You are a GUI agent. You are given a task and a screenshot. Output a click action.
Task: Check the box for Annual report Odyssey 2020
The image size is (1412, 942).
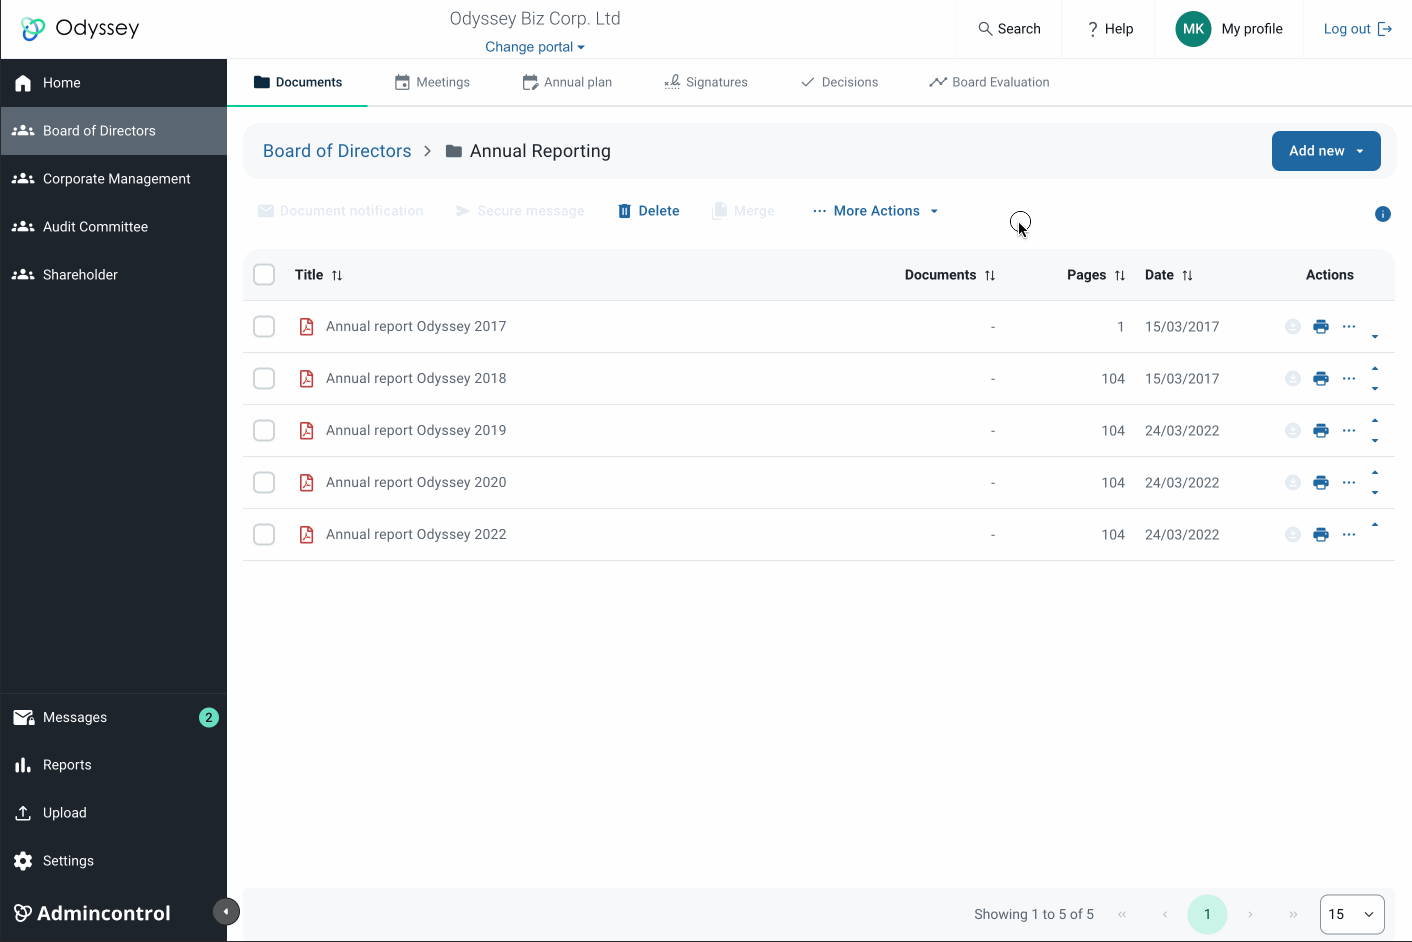(264, 483)
